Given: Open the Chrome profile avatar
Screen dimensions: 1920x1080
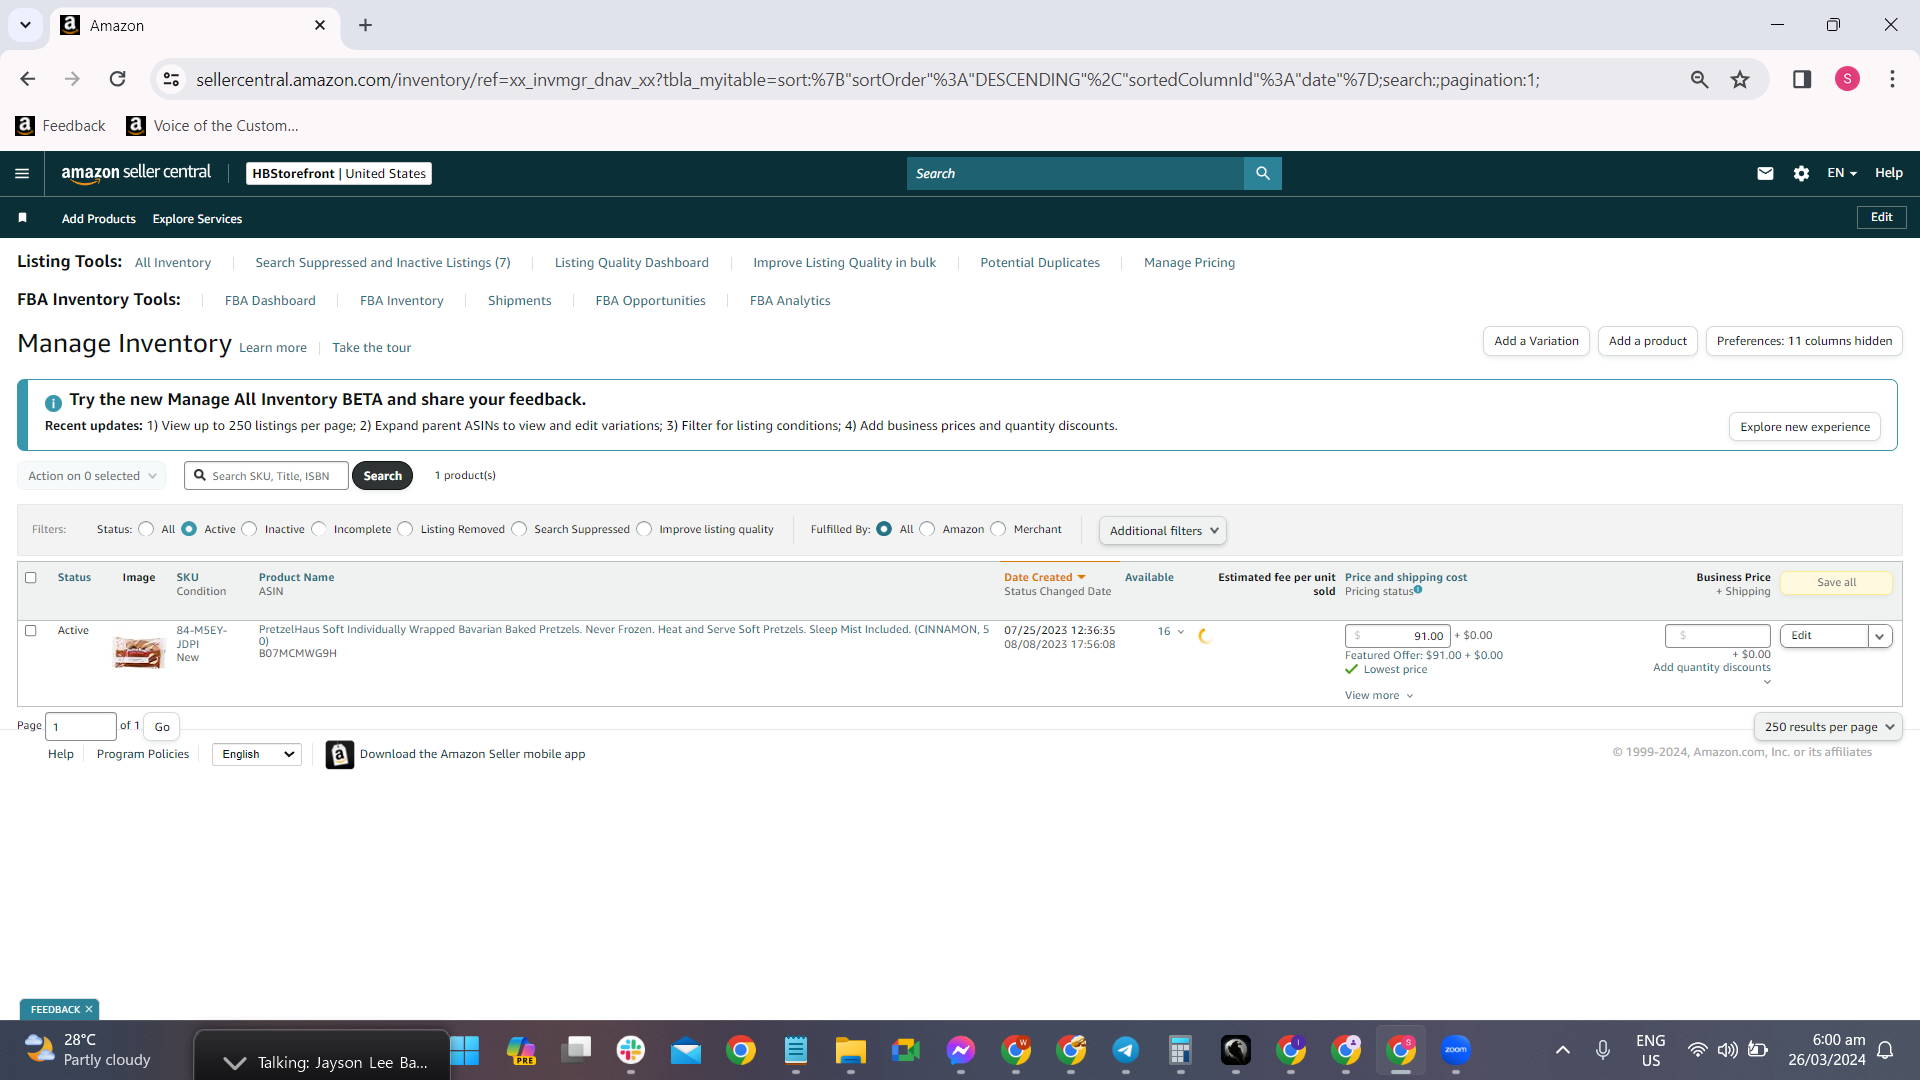Looking at the screenshot, I should click(x=1847, y=79).
